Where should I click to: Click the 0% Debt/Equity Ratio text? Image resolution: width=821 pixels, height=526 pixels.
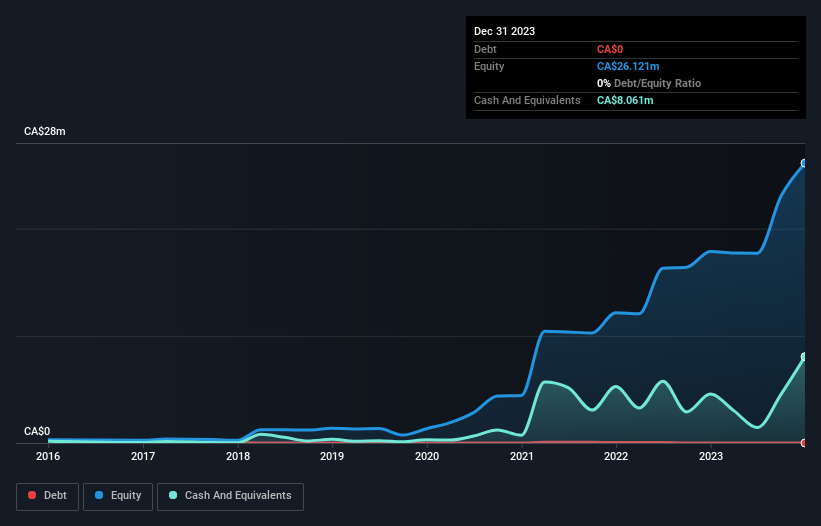[x=649, y=83]
